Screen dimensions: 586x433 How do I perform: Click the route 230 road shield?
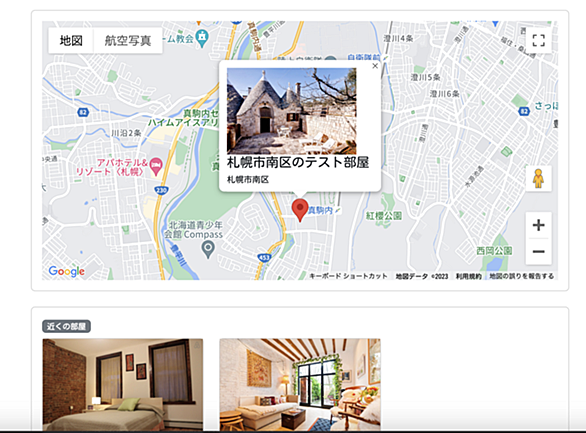[161, 191]
